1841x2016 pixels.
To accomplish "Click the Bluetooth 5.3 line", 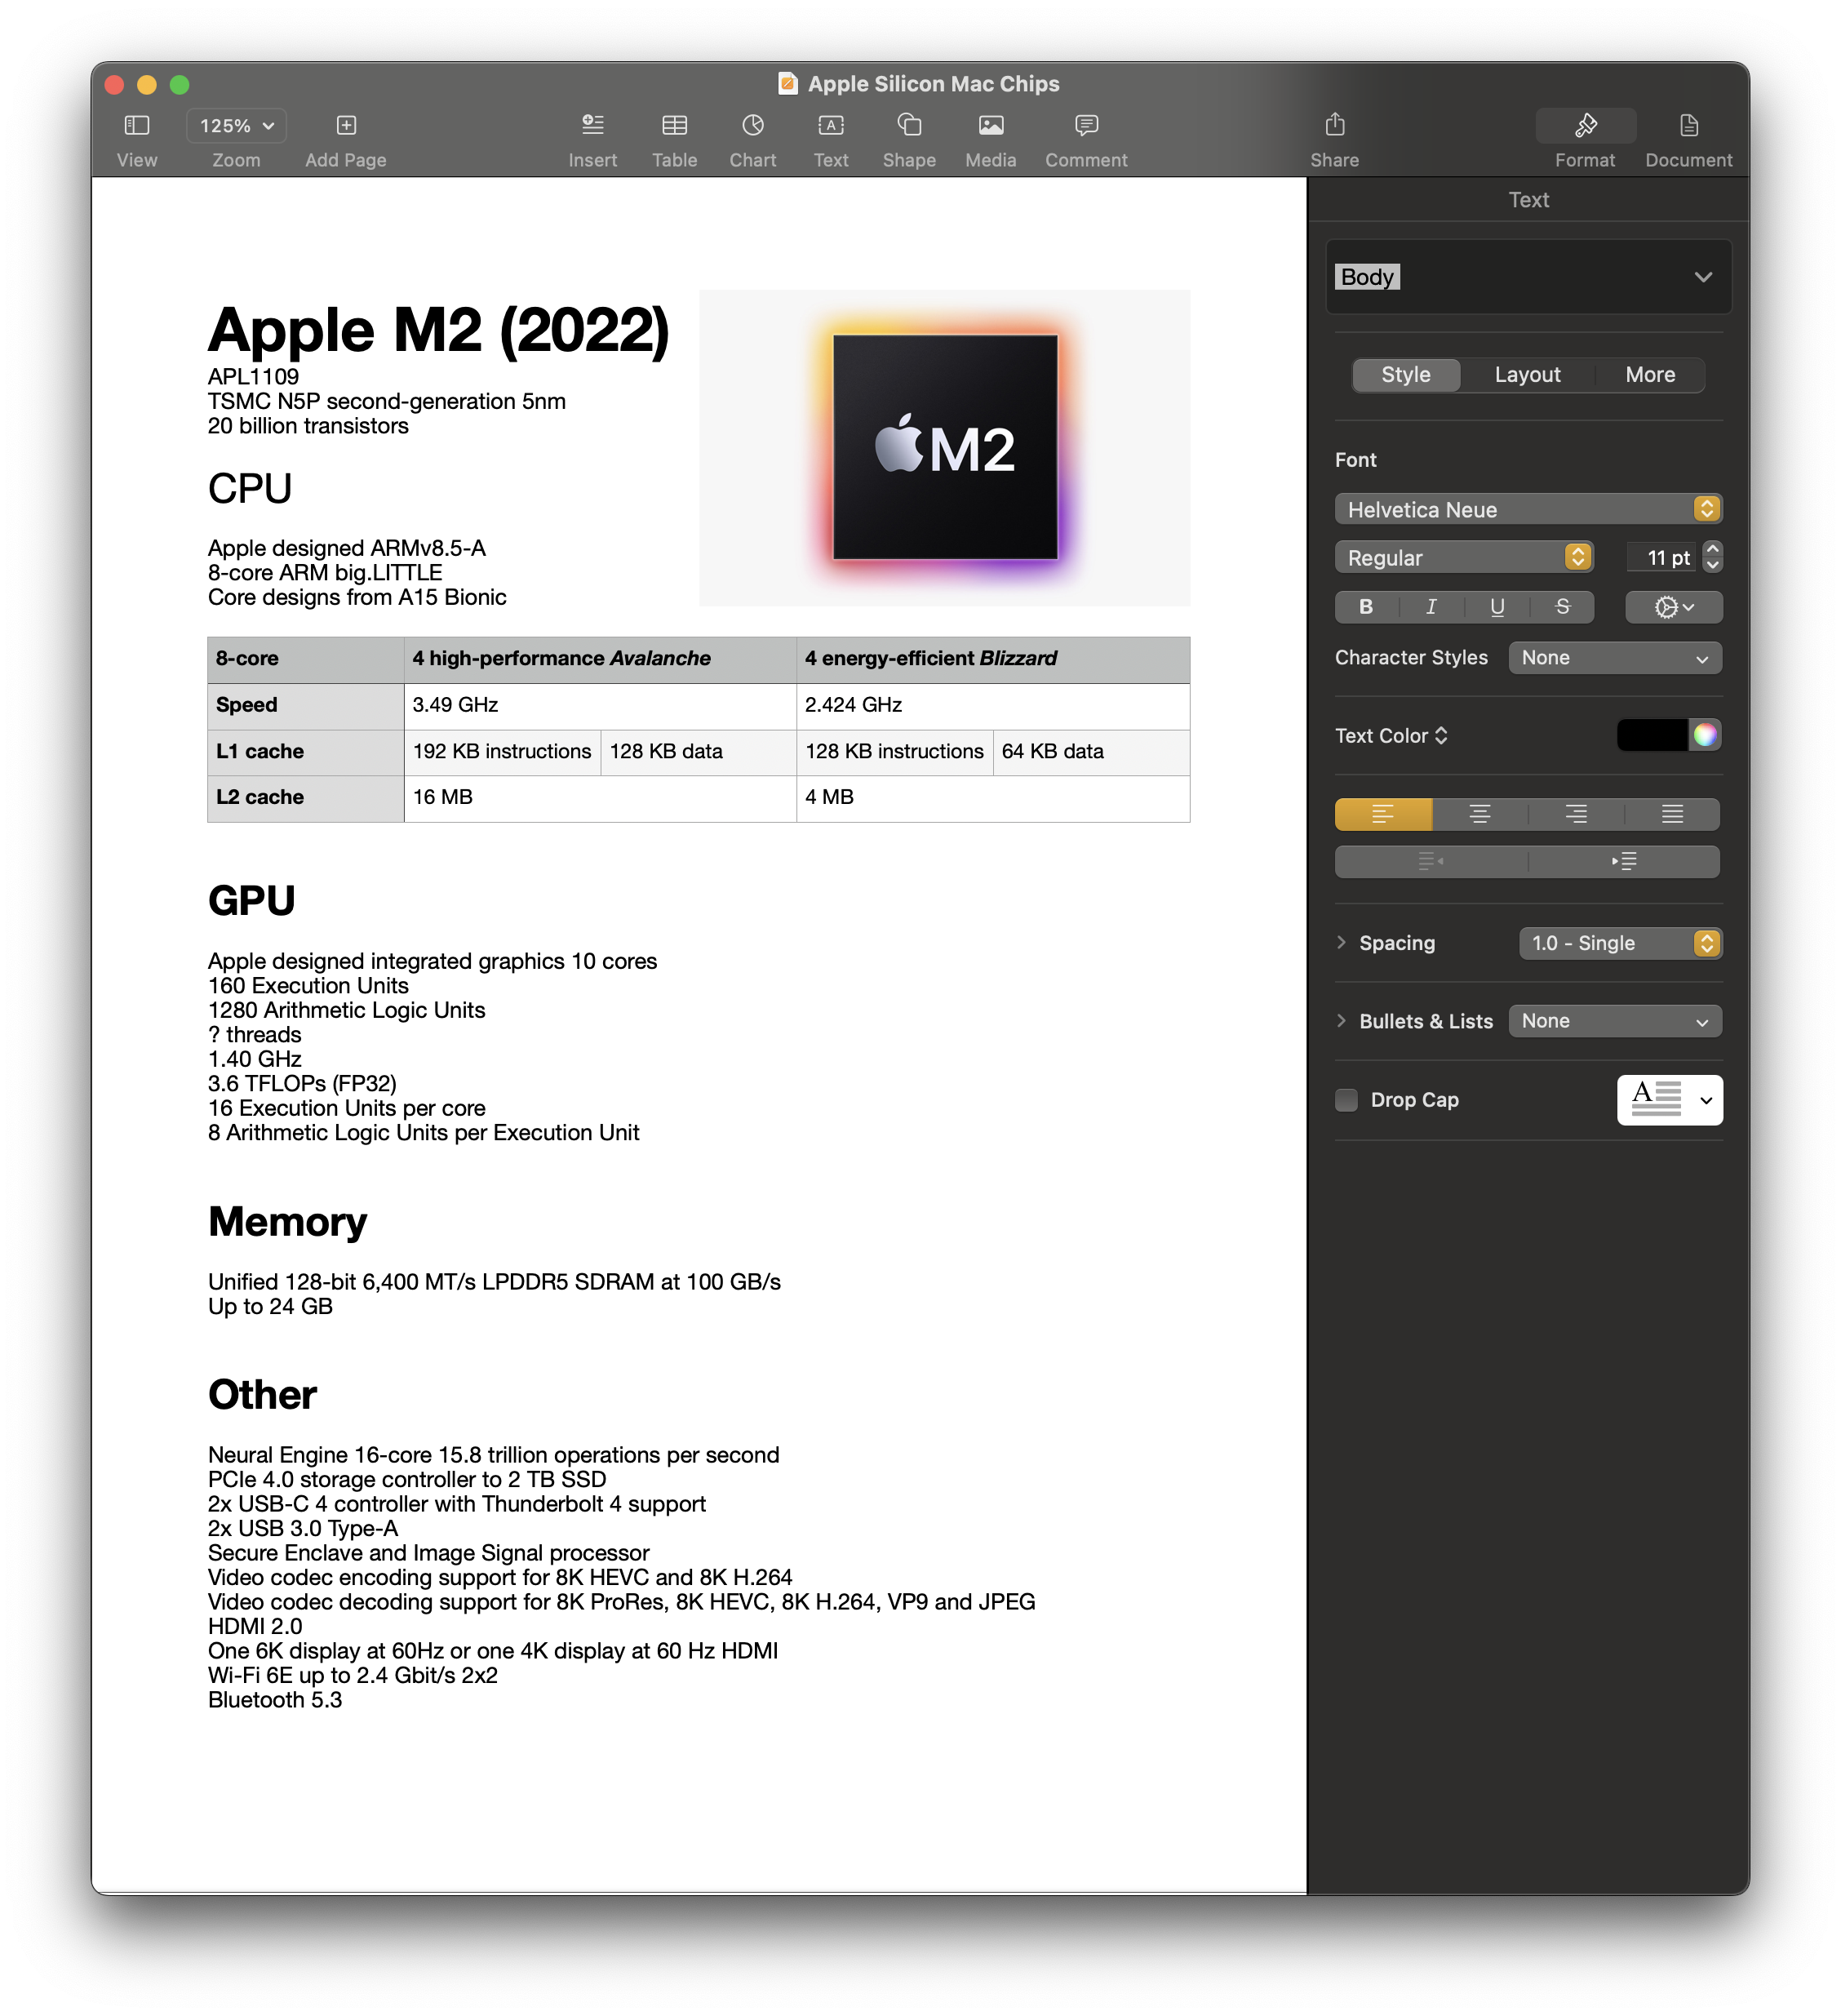I will (x=274, y=1699).
